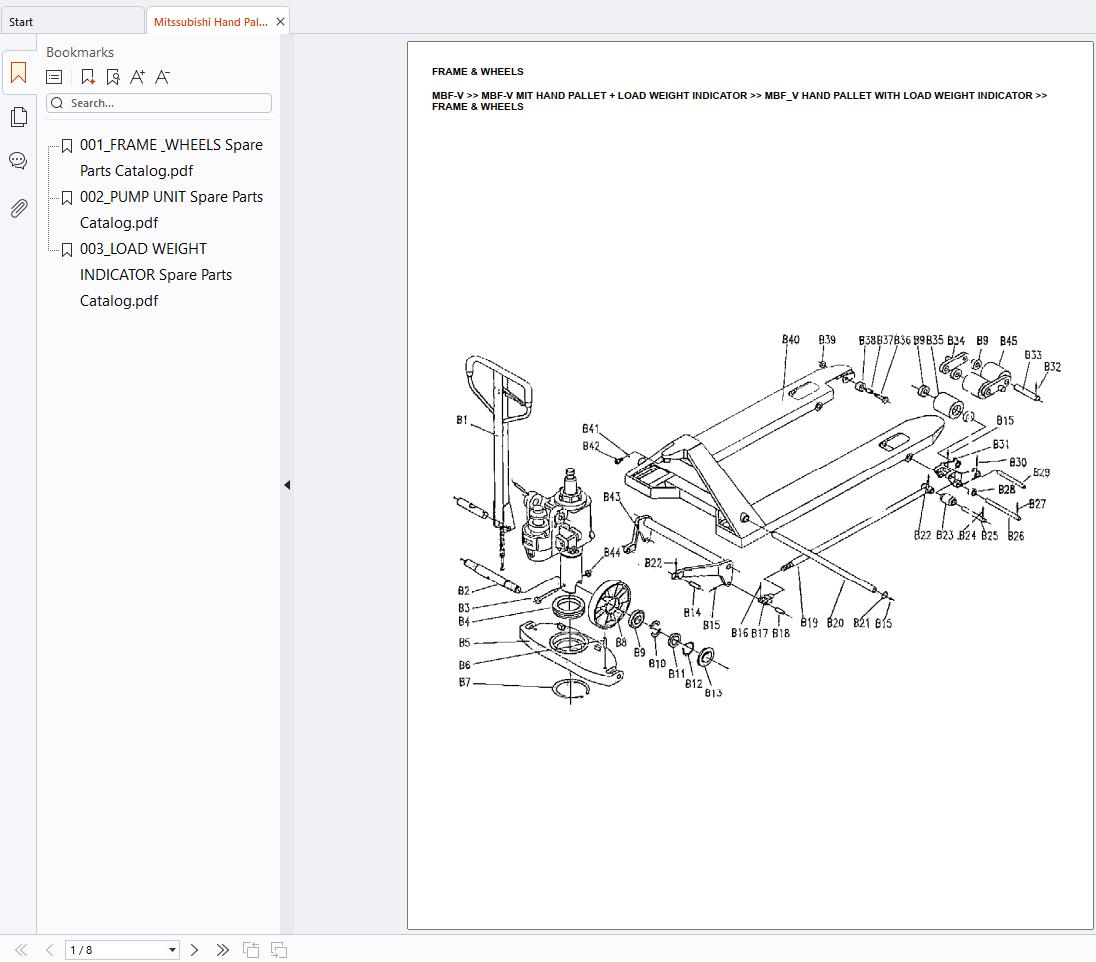Select the Mitsubishi Hand Pallet document tab
Screen dimensions: 1096x962
pos(210,21)
